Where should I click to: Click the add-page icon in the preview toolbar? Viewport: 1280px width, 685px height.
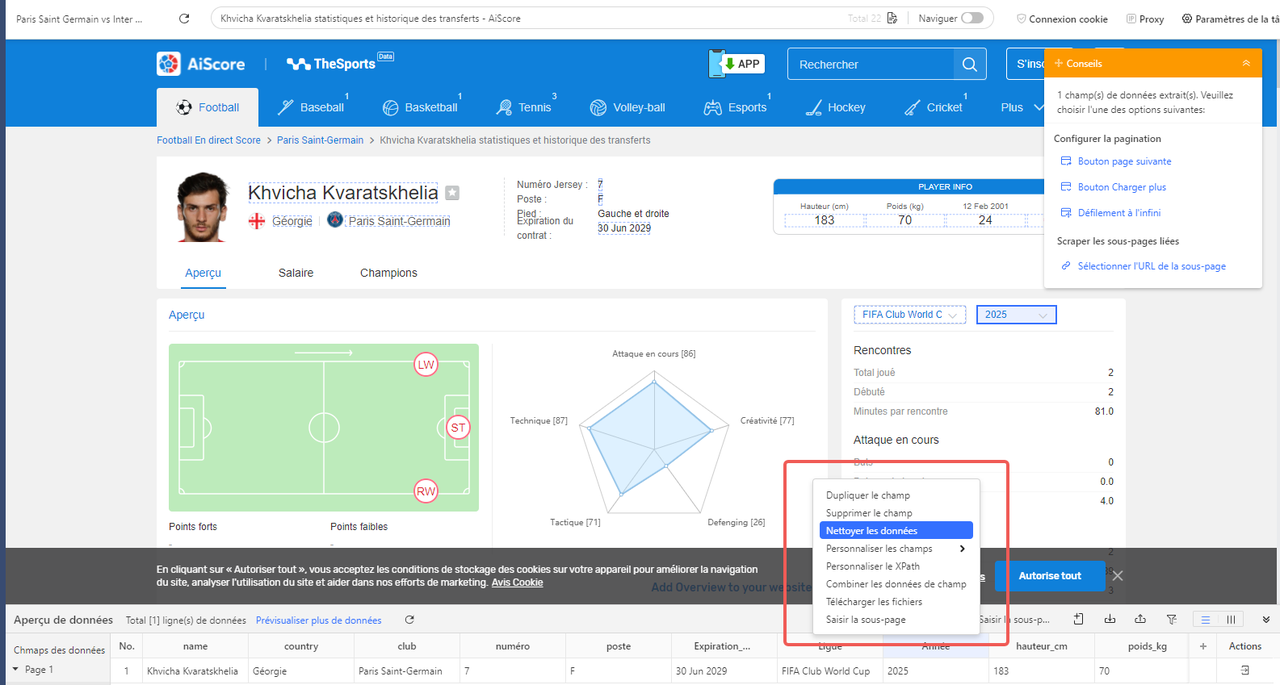coord(1078,620)
